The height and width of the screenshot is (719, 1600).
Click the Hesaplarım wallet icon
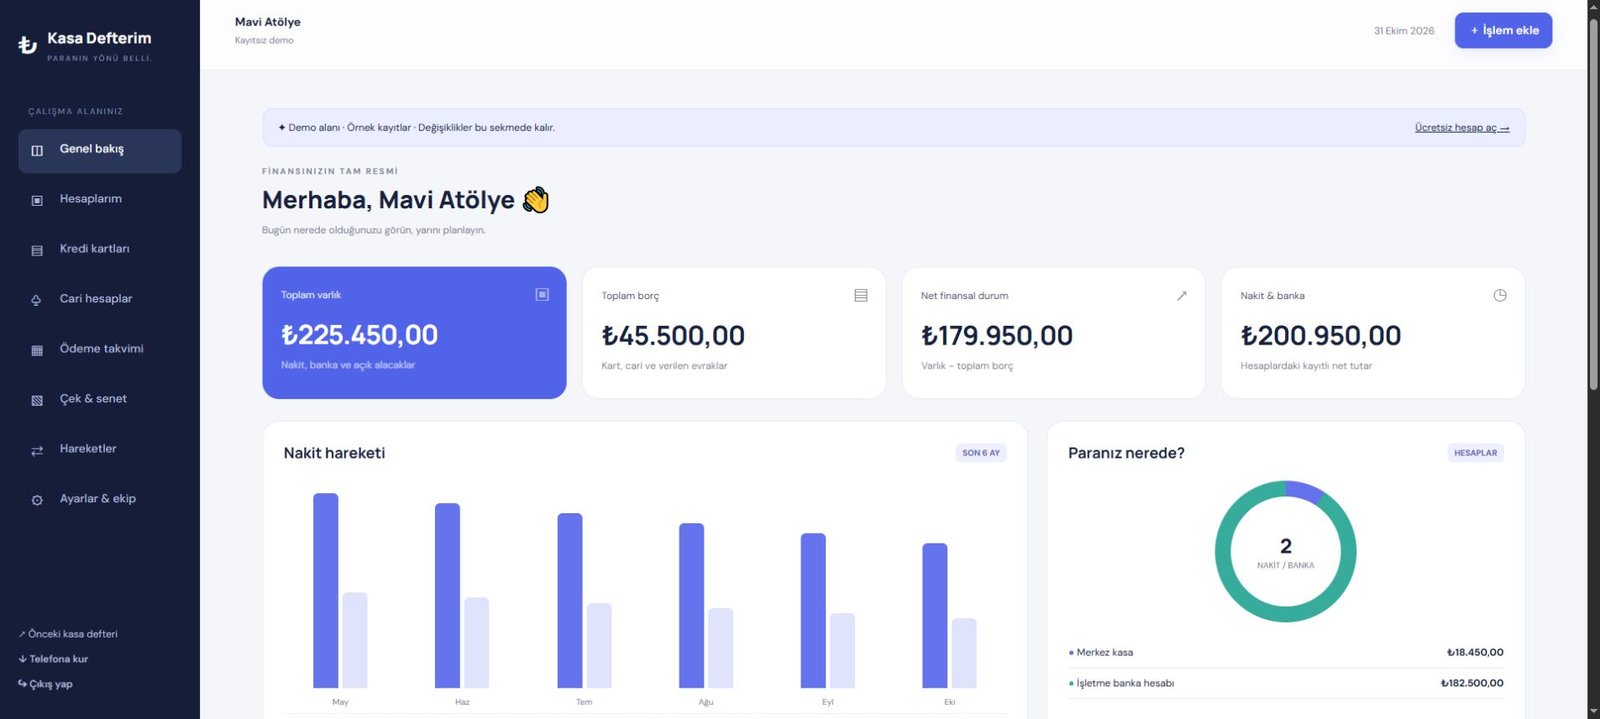[x=37, y=200]
